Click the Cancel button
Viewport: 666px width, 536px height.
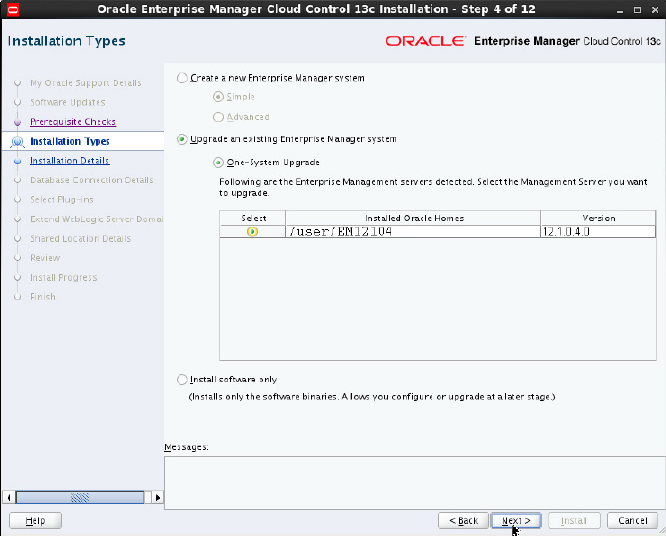pyautogui.click(x=632, y=520)
